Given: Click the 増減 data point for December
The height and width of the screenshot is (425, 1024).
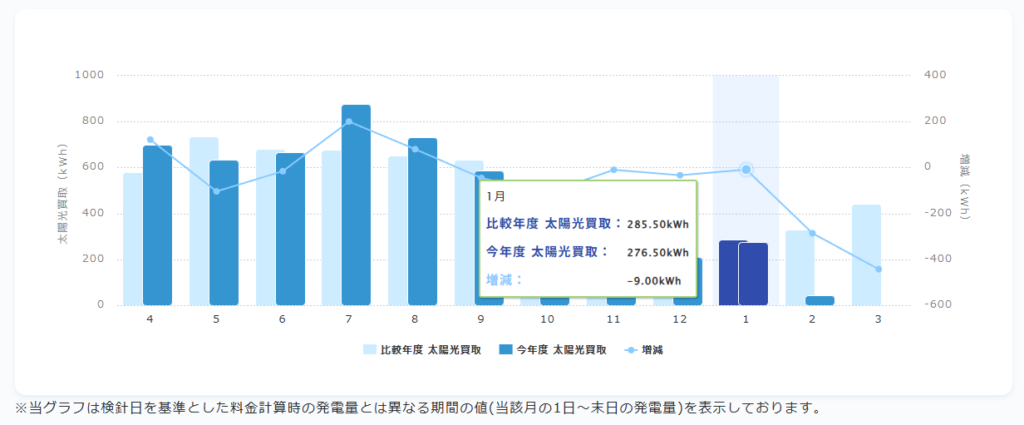Looking at the screenshot, I should coord(680,176).
